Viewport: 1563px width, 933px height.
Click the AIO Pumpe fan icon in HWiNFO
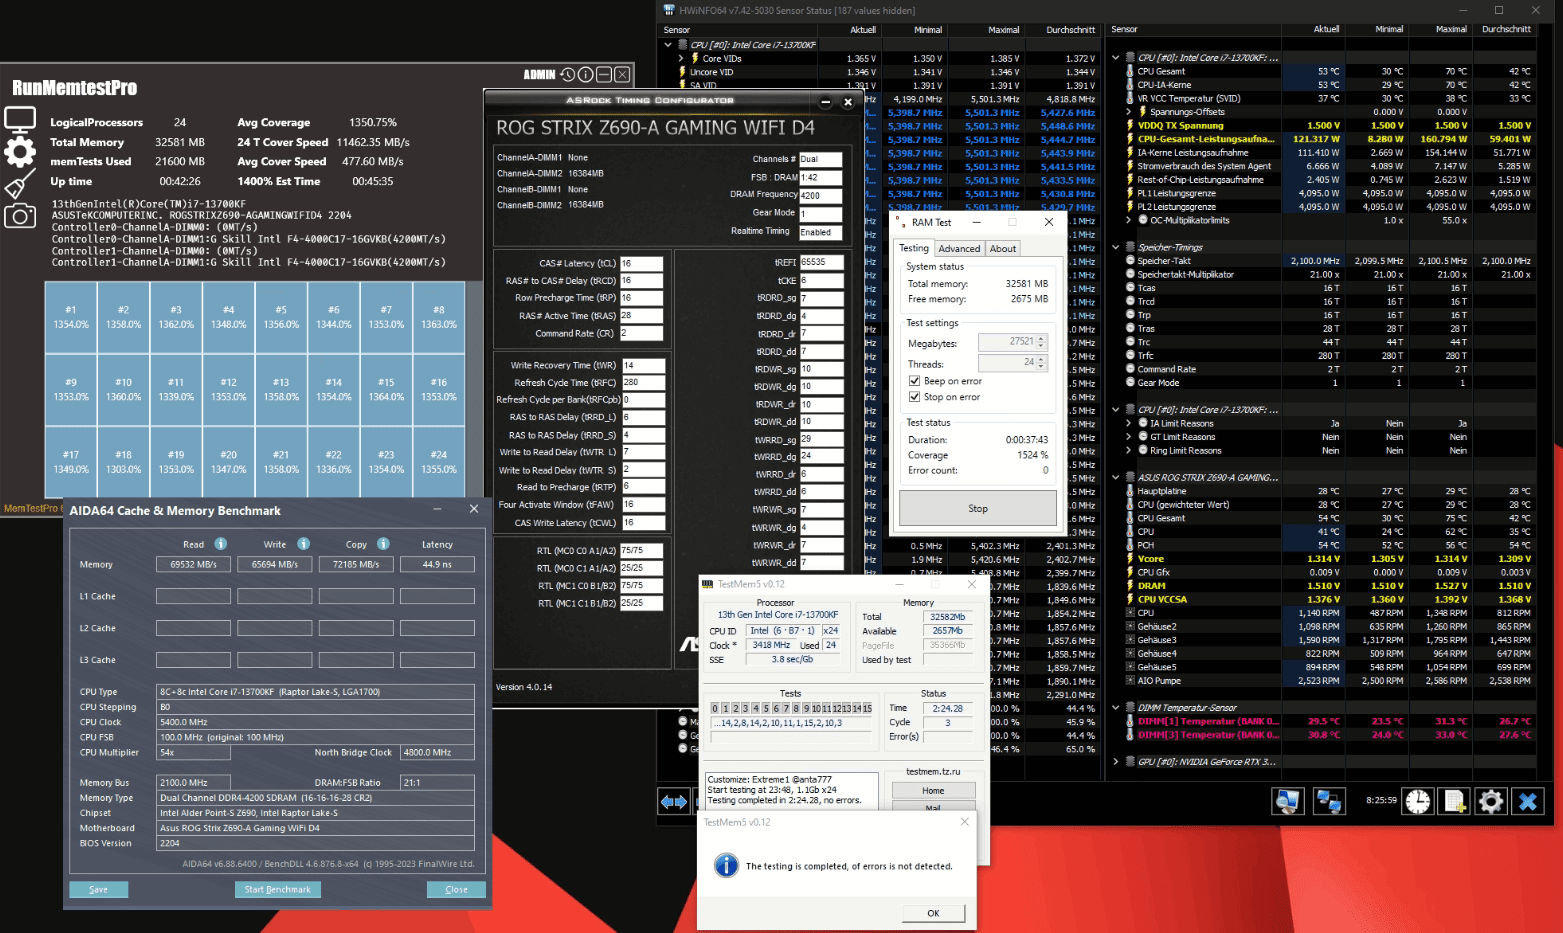1130,681
